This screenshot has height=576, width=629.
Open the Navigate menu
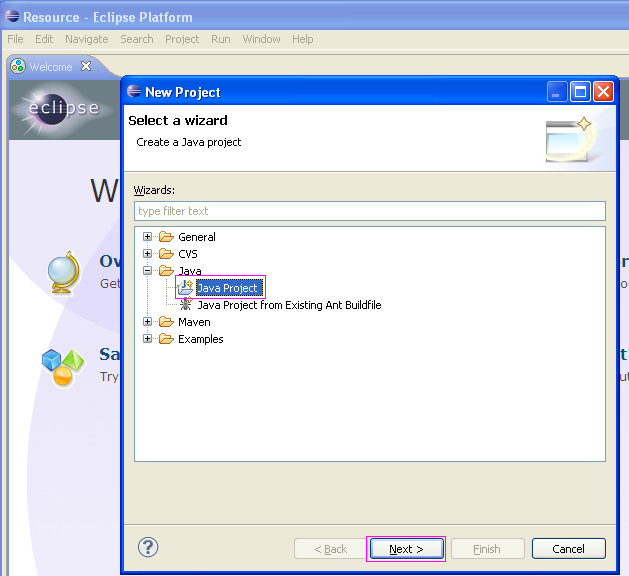coord(87,39)
